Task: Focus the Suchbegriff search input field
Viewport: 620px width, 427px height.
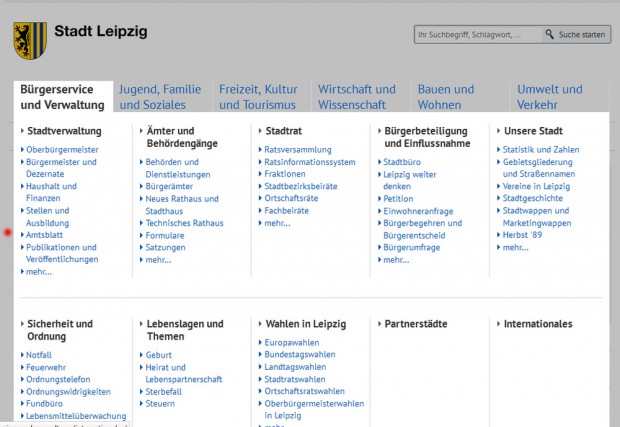Action: pyautogui.click(x=478, y=35)
